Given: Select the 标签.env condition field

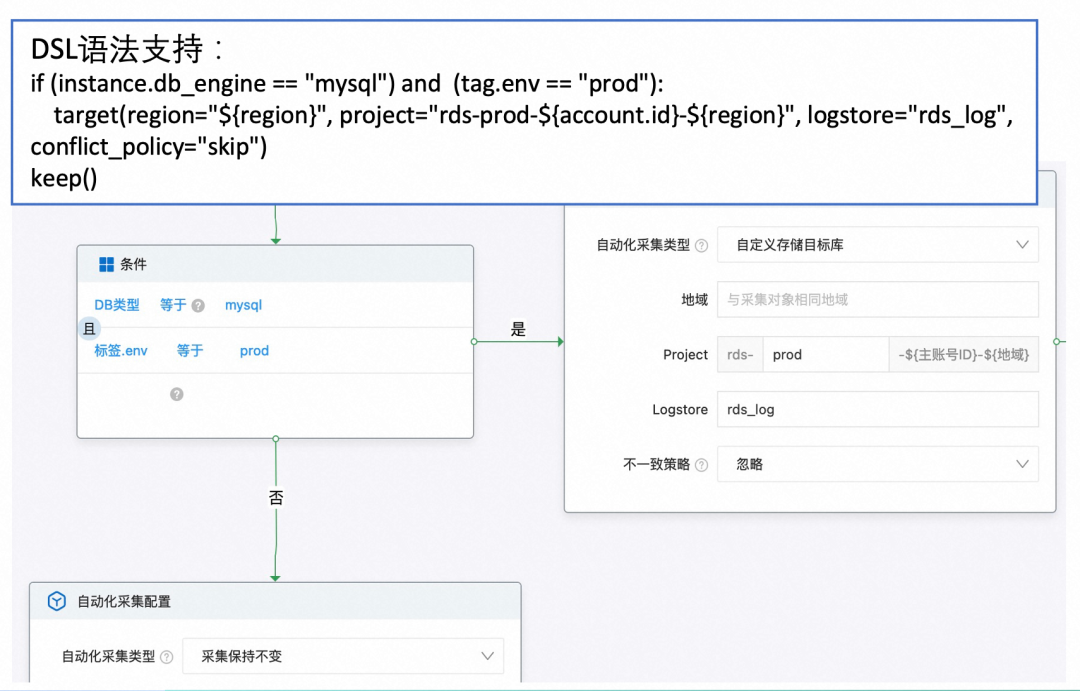Looking at the screenshot, I should click(x=121, y=351).
